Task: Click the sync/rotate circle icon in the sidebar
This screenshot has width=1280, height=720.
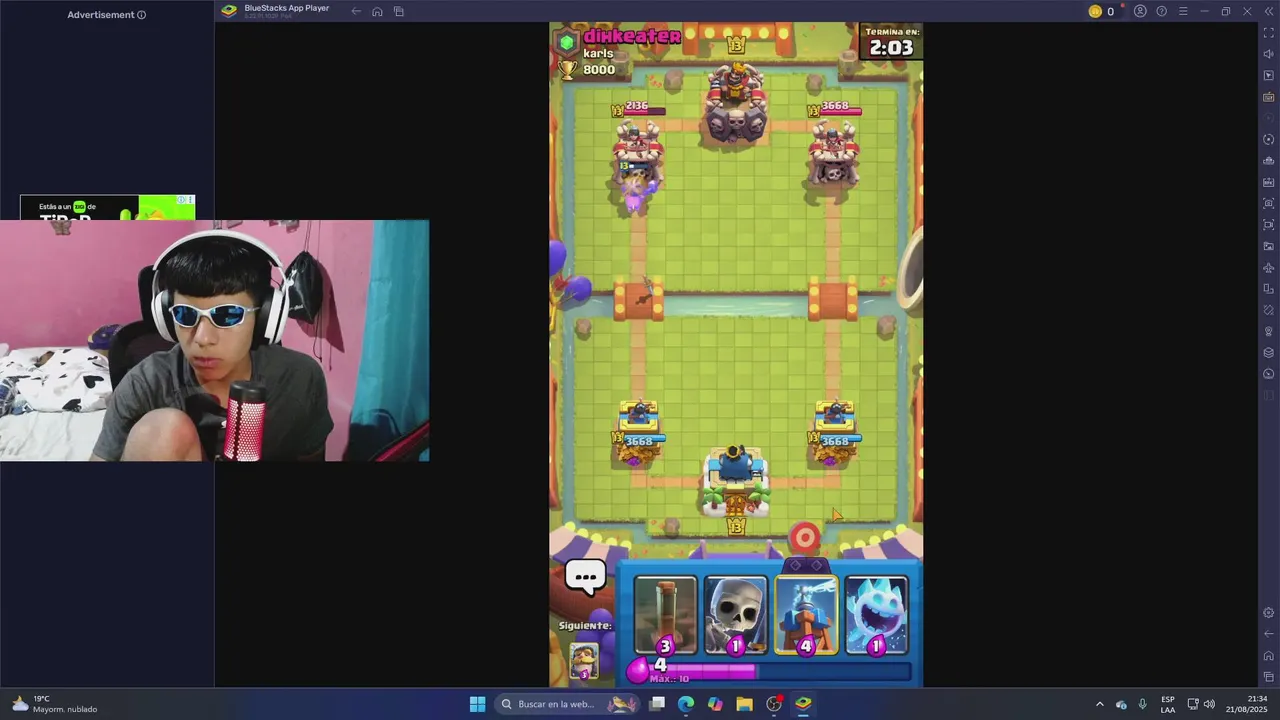Action: point(1268,139)
